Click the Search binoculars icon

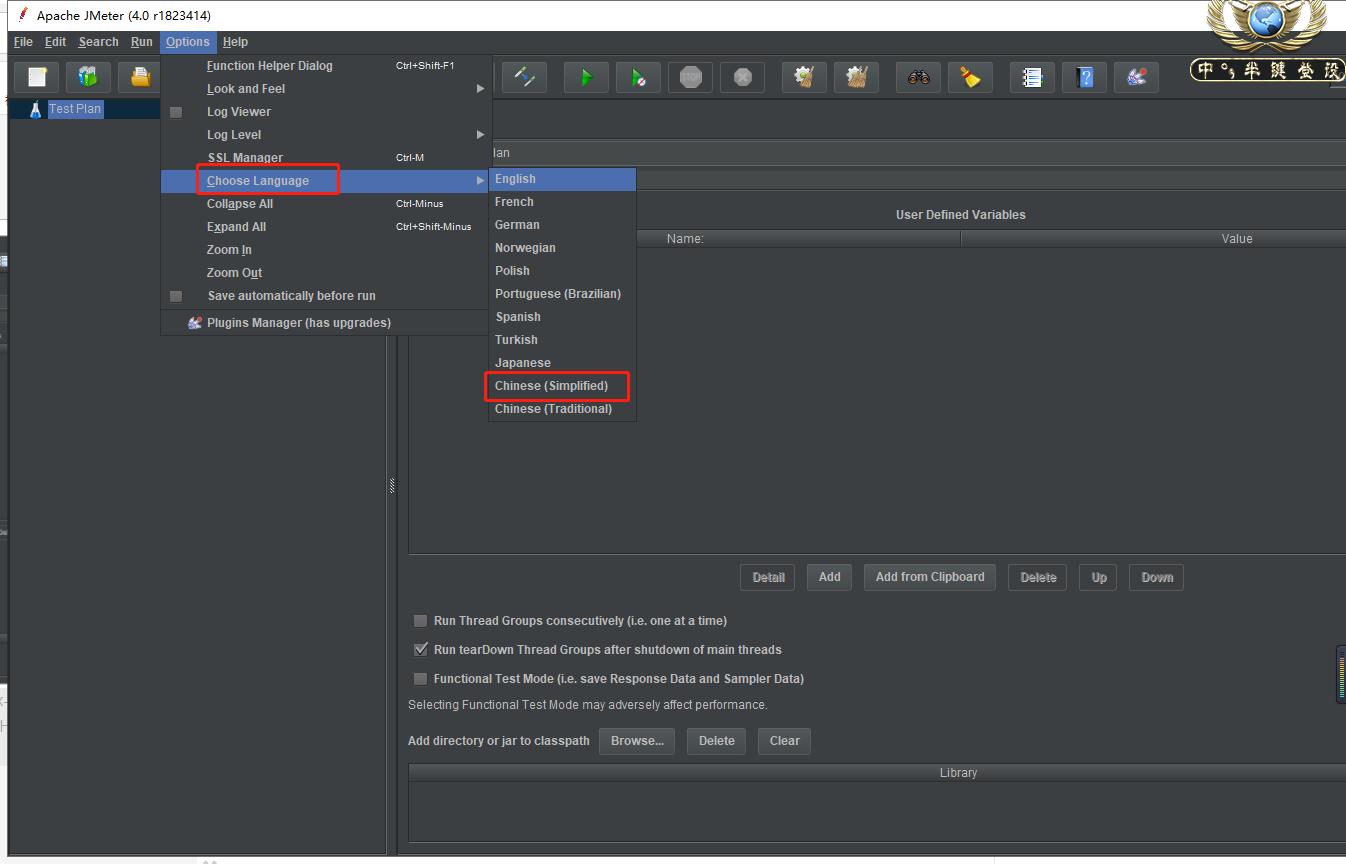918,77
